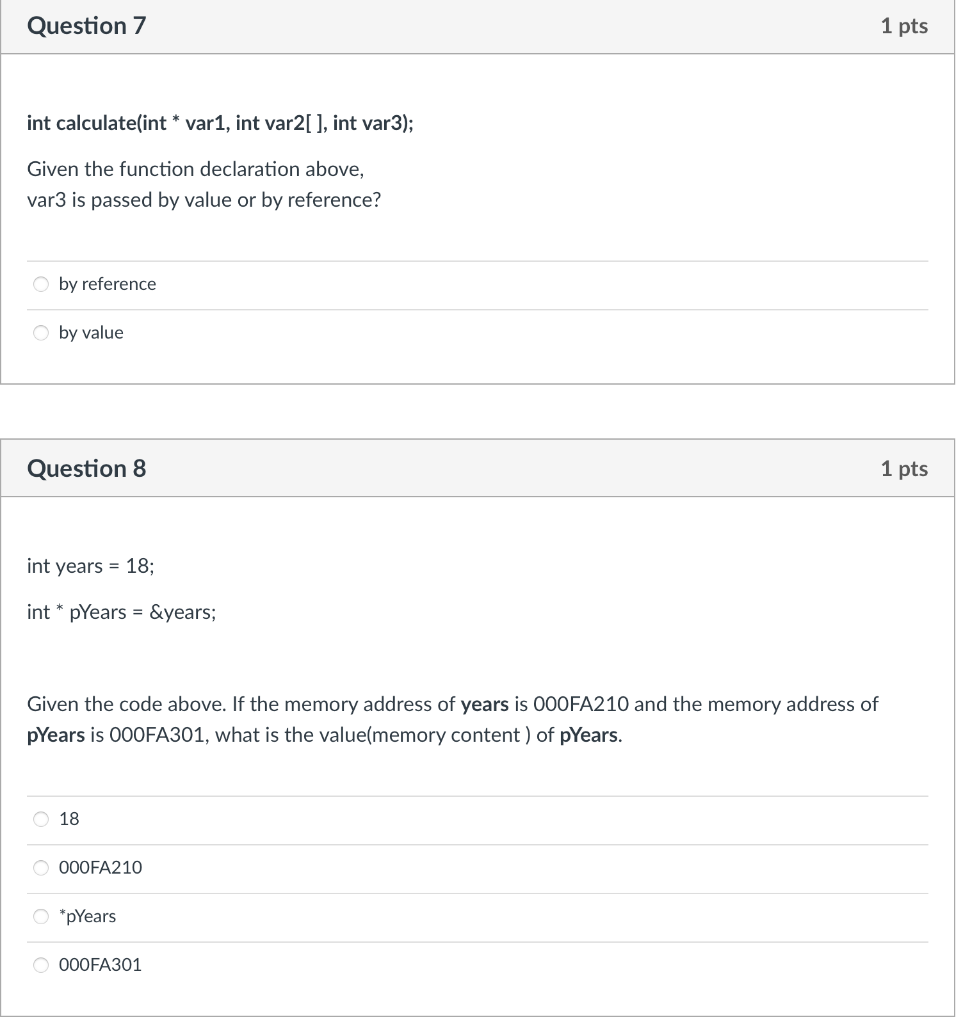Click the Question 8 header
This screenshot has width=963, height=1024.
tap(86, 467)
